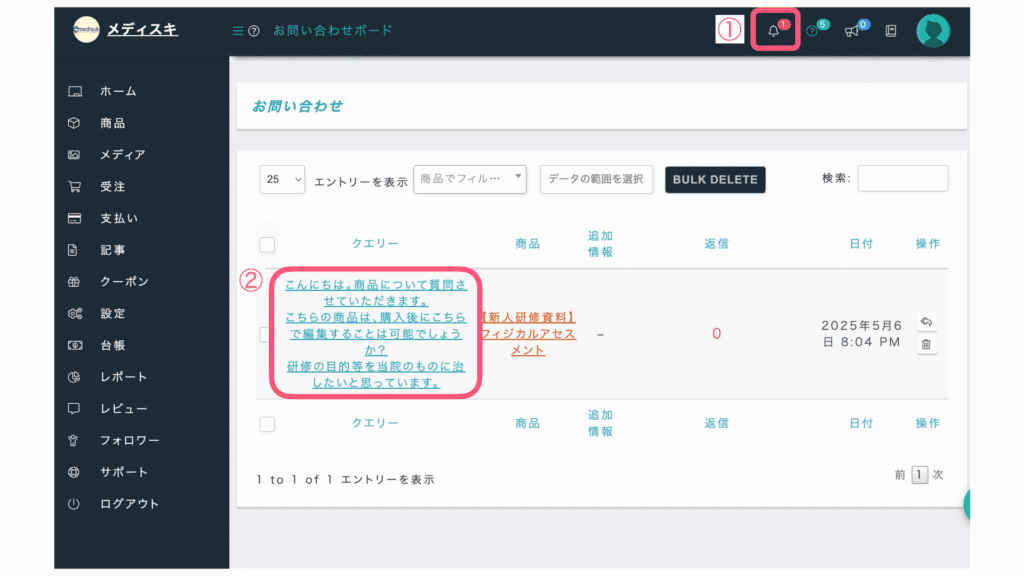The width and height of the screenshot is (1024, 576).
Task: Open the megaphone announcements icon
Action: [852, 31]
